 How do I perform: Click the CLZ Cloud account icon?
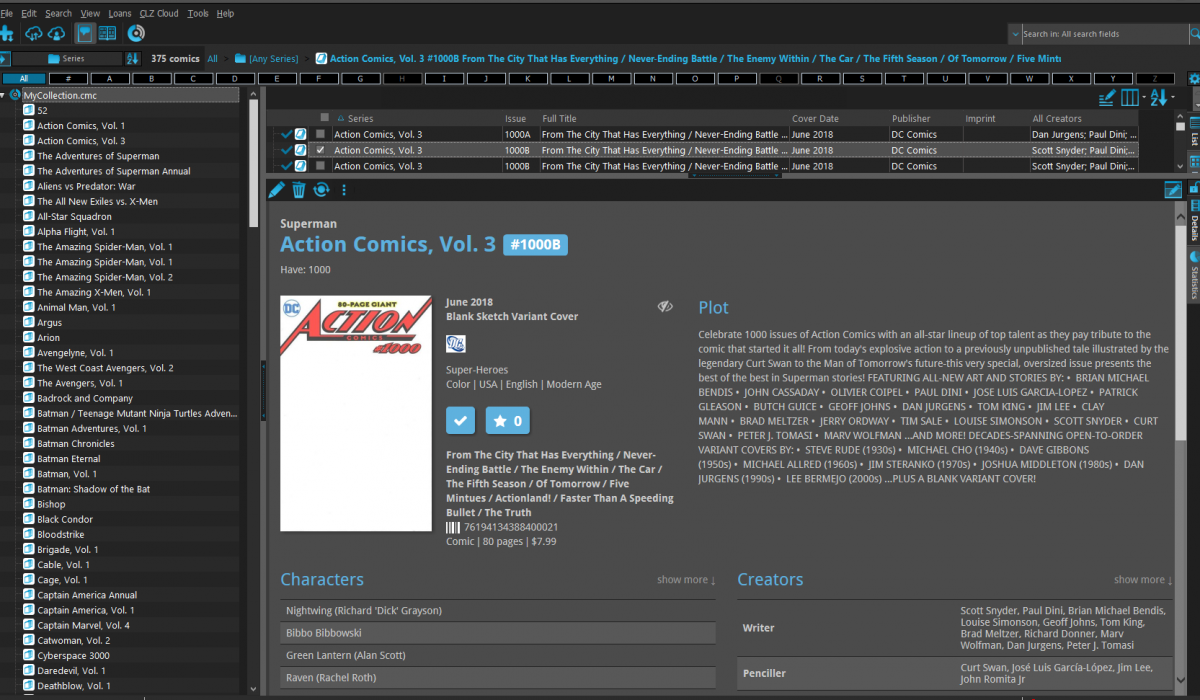[x=57, y=33]
